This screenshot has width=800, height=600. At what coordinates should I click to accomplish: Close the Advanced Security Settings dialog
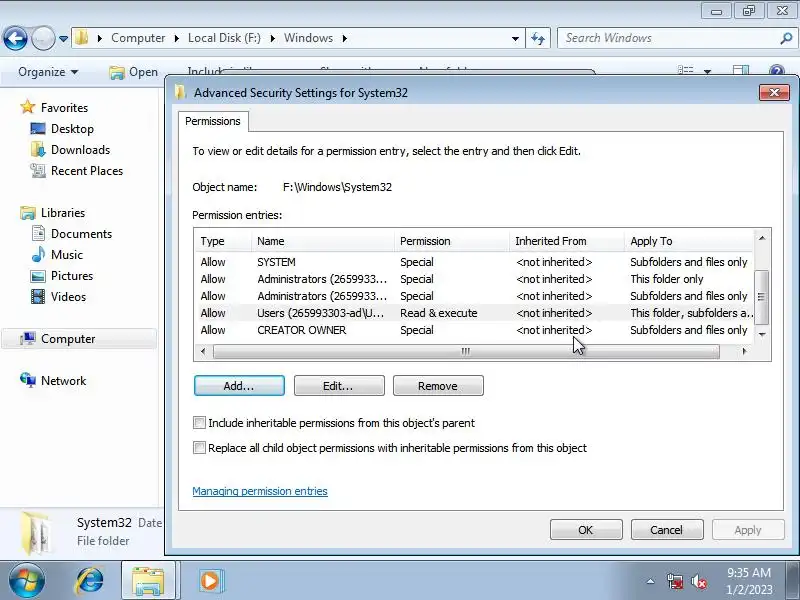coord(774,92)
